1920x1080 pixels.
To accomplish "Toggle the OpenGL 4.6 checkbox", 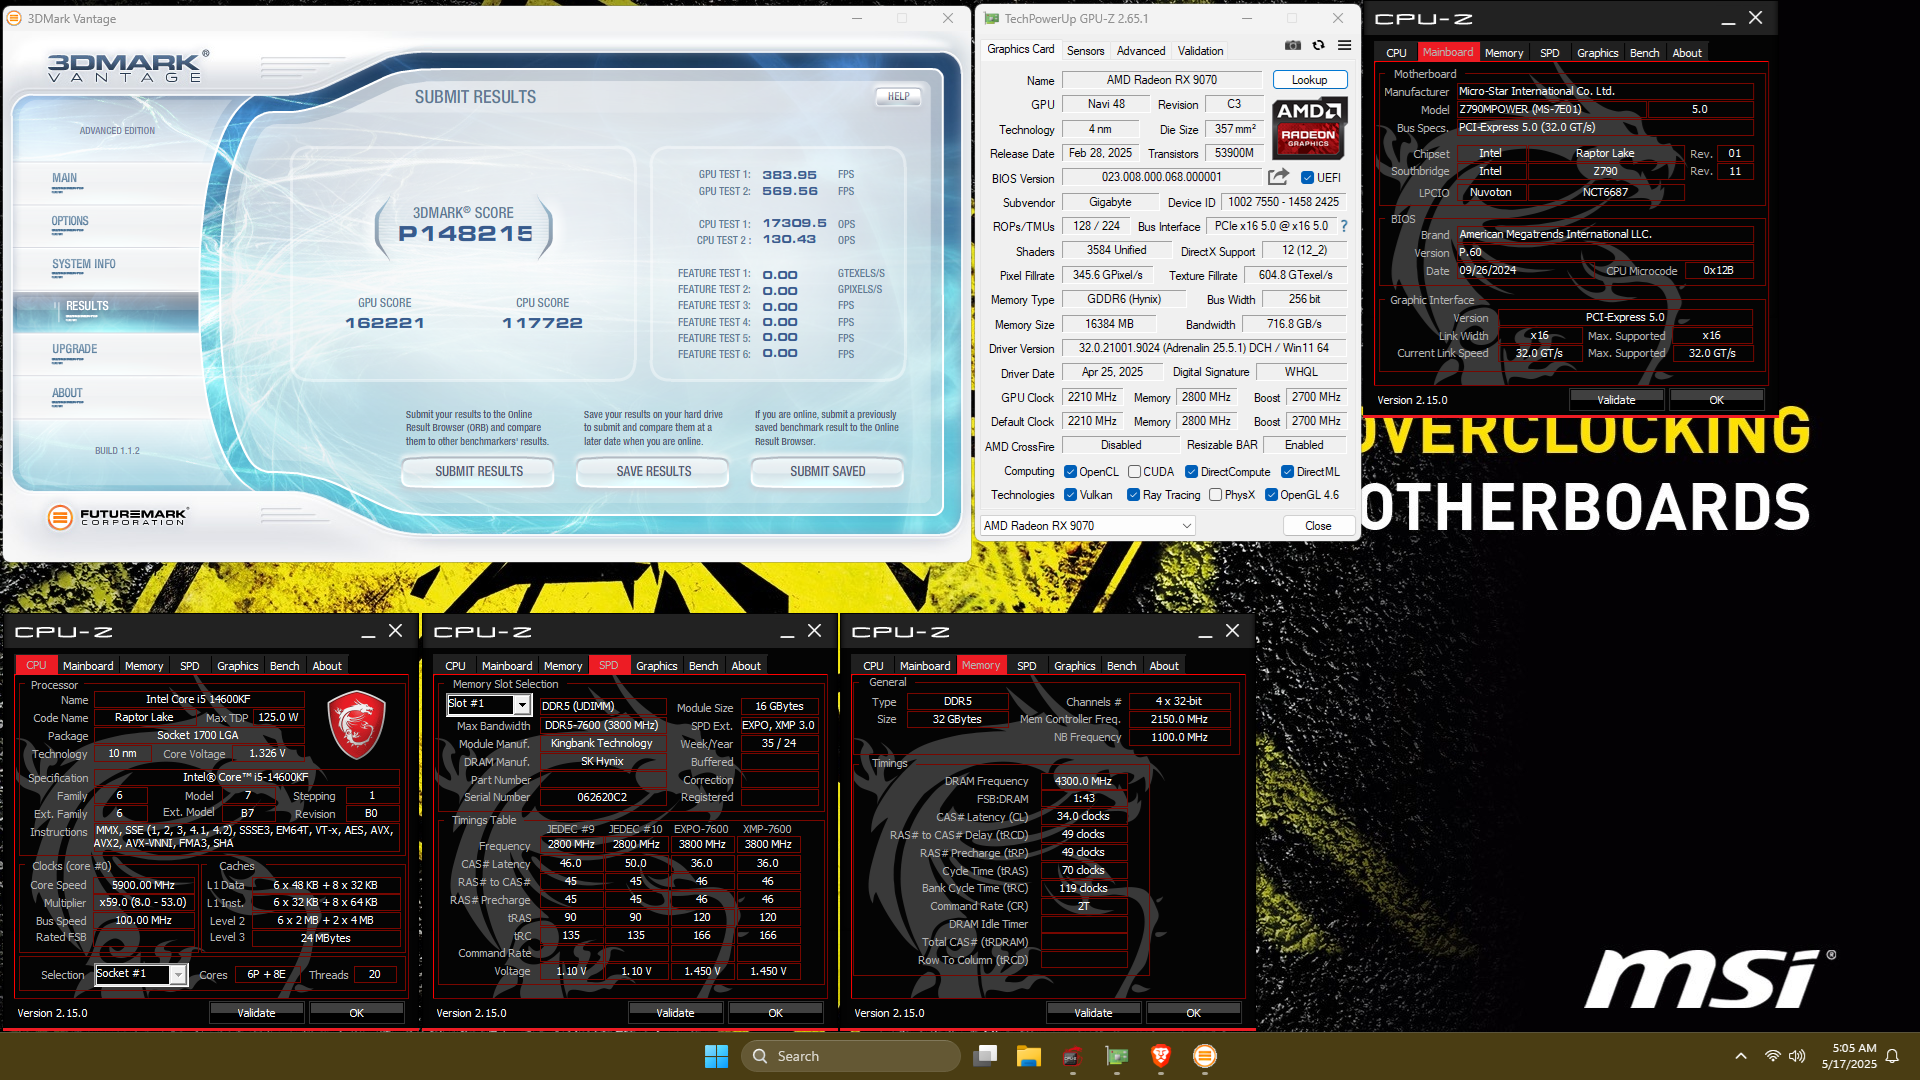I will (1271, 495).
